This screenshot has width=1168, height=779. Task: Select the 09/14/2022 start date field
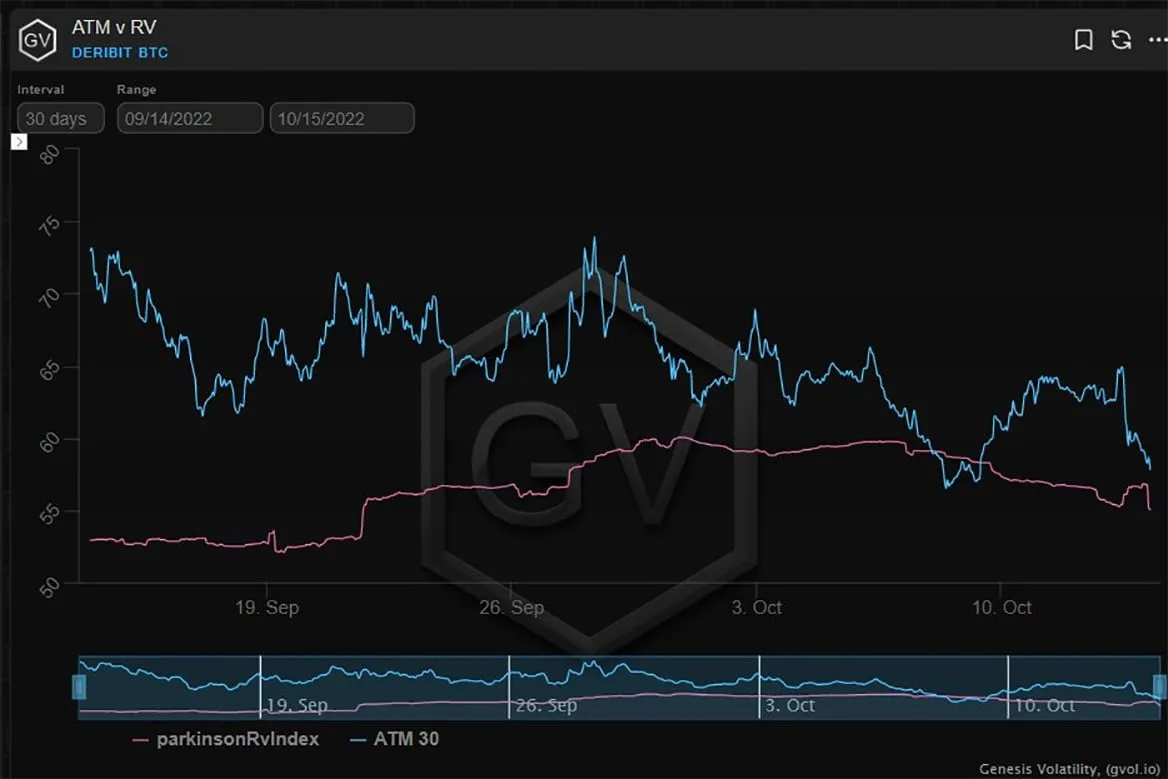click(x=190, y=118)
